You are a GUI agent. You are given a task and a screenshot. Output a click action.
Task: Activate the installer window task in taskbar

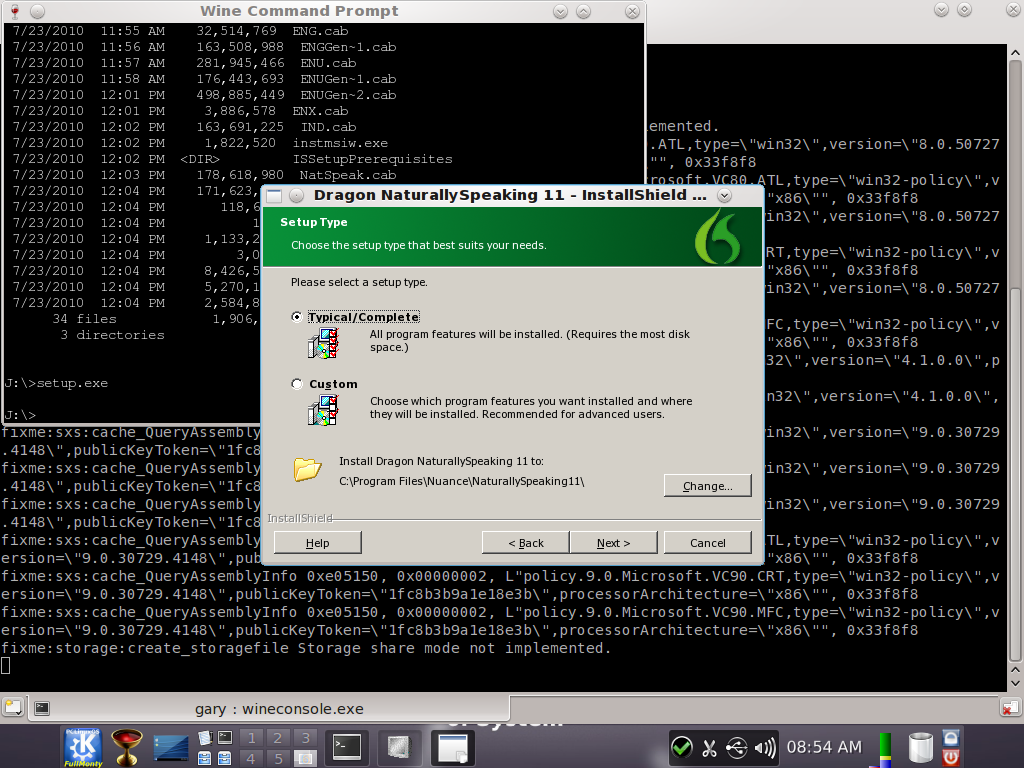453,747
